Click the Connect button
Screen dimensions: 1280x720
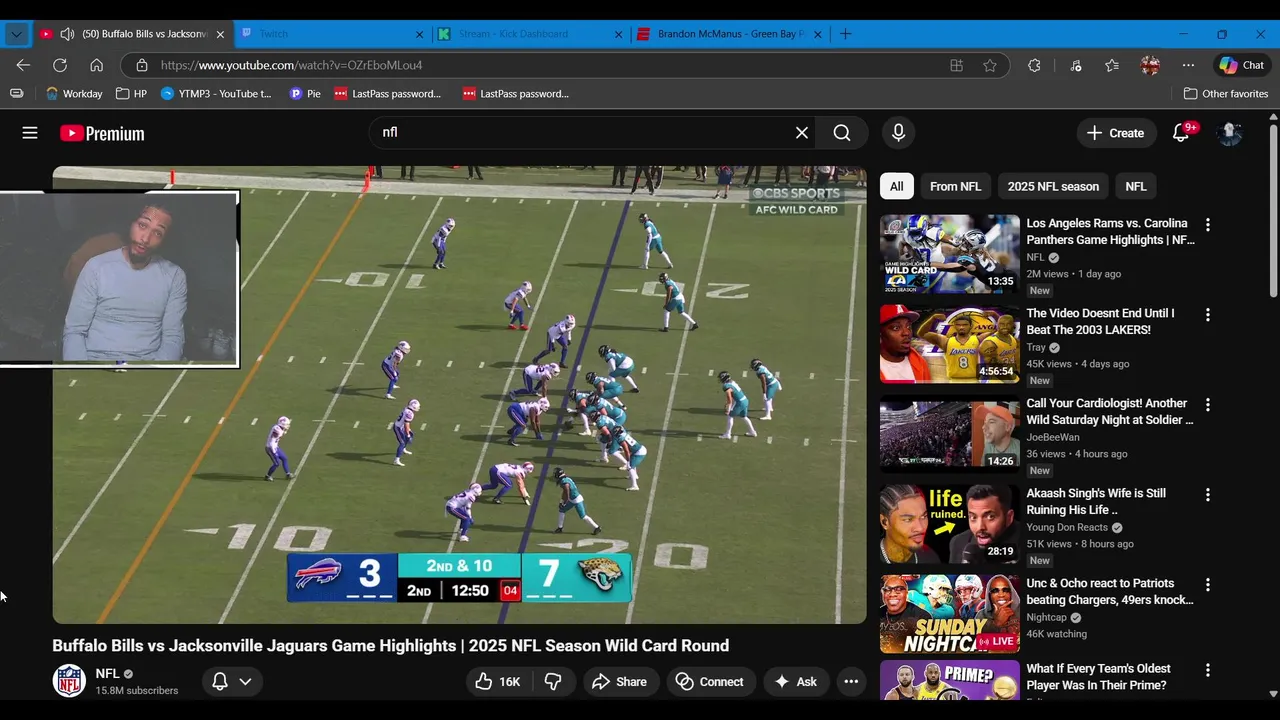tap(711, 682)
